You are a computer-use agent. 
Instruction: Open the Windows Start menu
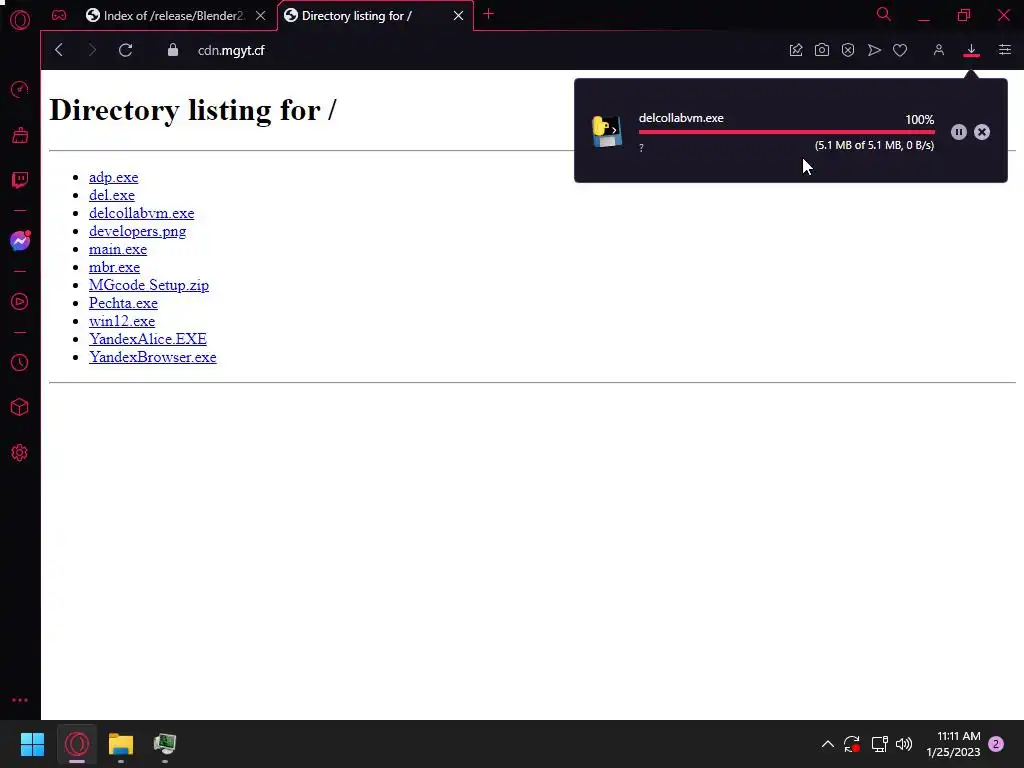(x=32, y=744)
